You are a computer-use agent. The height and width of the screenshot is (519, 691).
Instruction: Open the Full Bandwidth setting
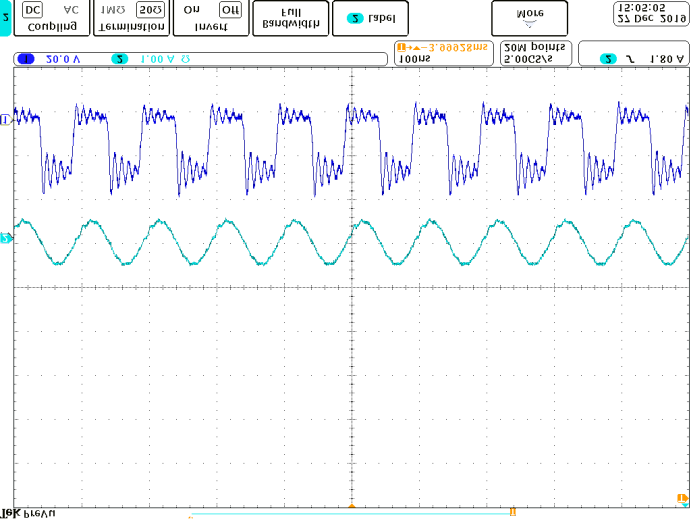coord(289,17)
